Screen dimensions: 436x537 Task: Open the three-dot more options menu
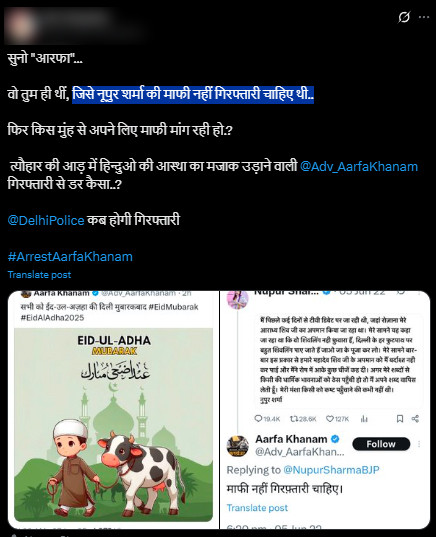pos(424,17)
